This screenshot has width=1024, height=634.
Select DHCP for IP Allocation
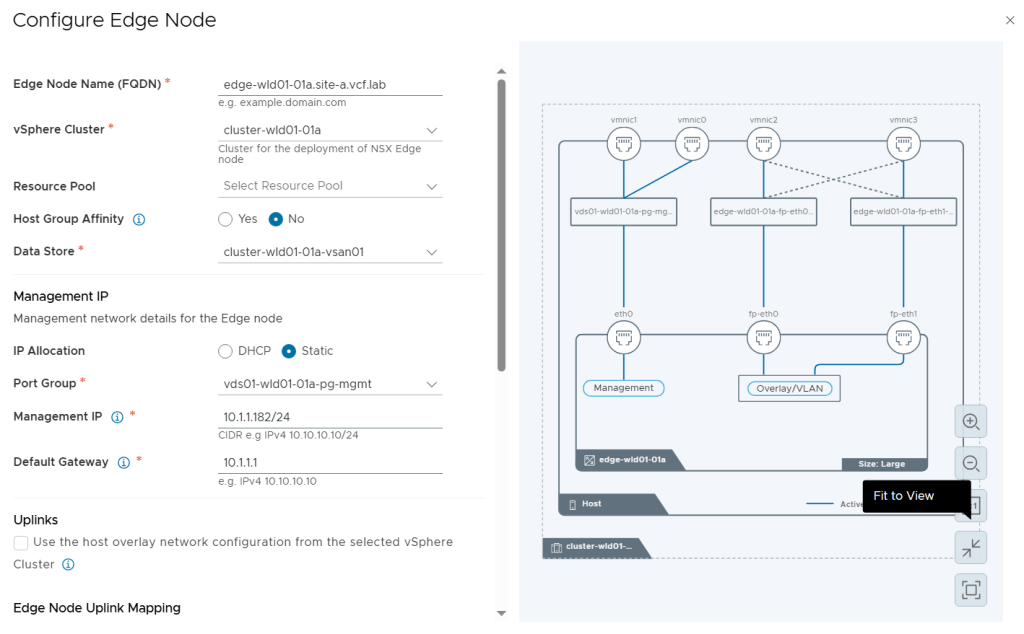click(x=226, y=351)
